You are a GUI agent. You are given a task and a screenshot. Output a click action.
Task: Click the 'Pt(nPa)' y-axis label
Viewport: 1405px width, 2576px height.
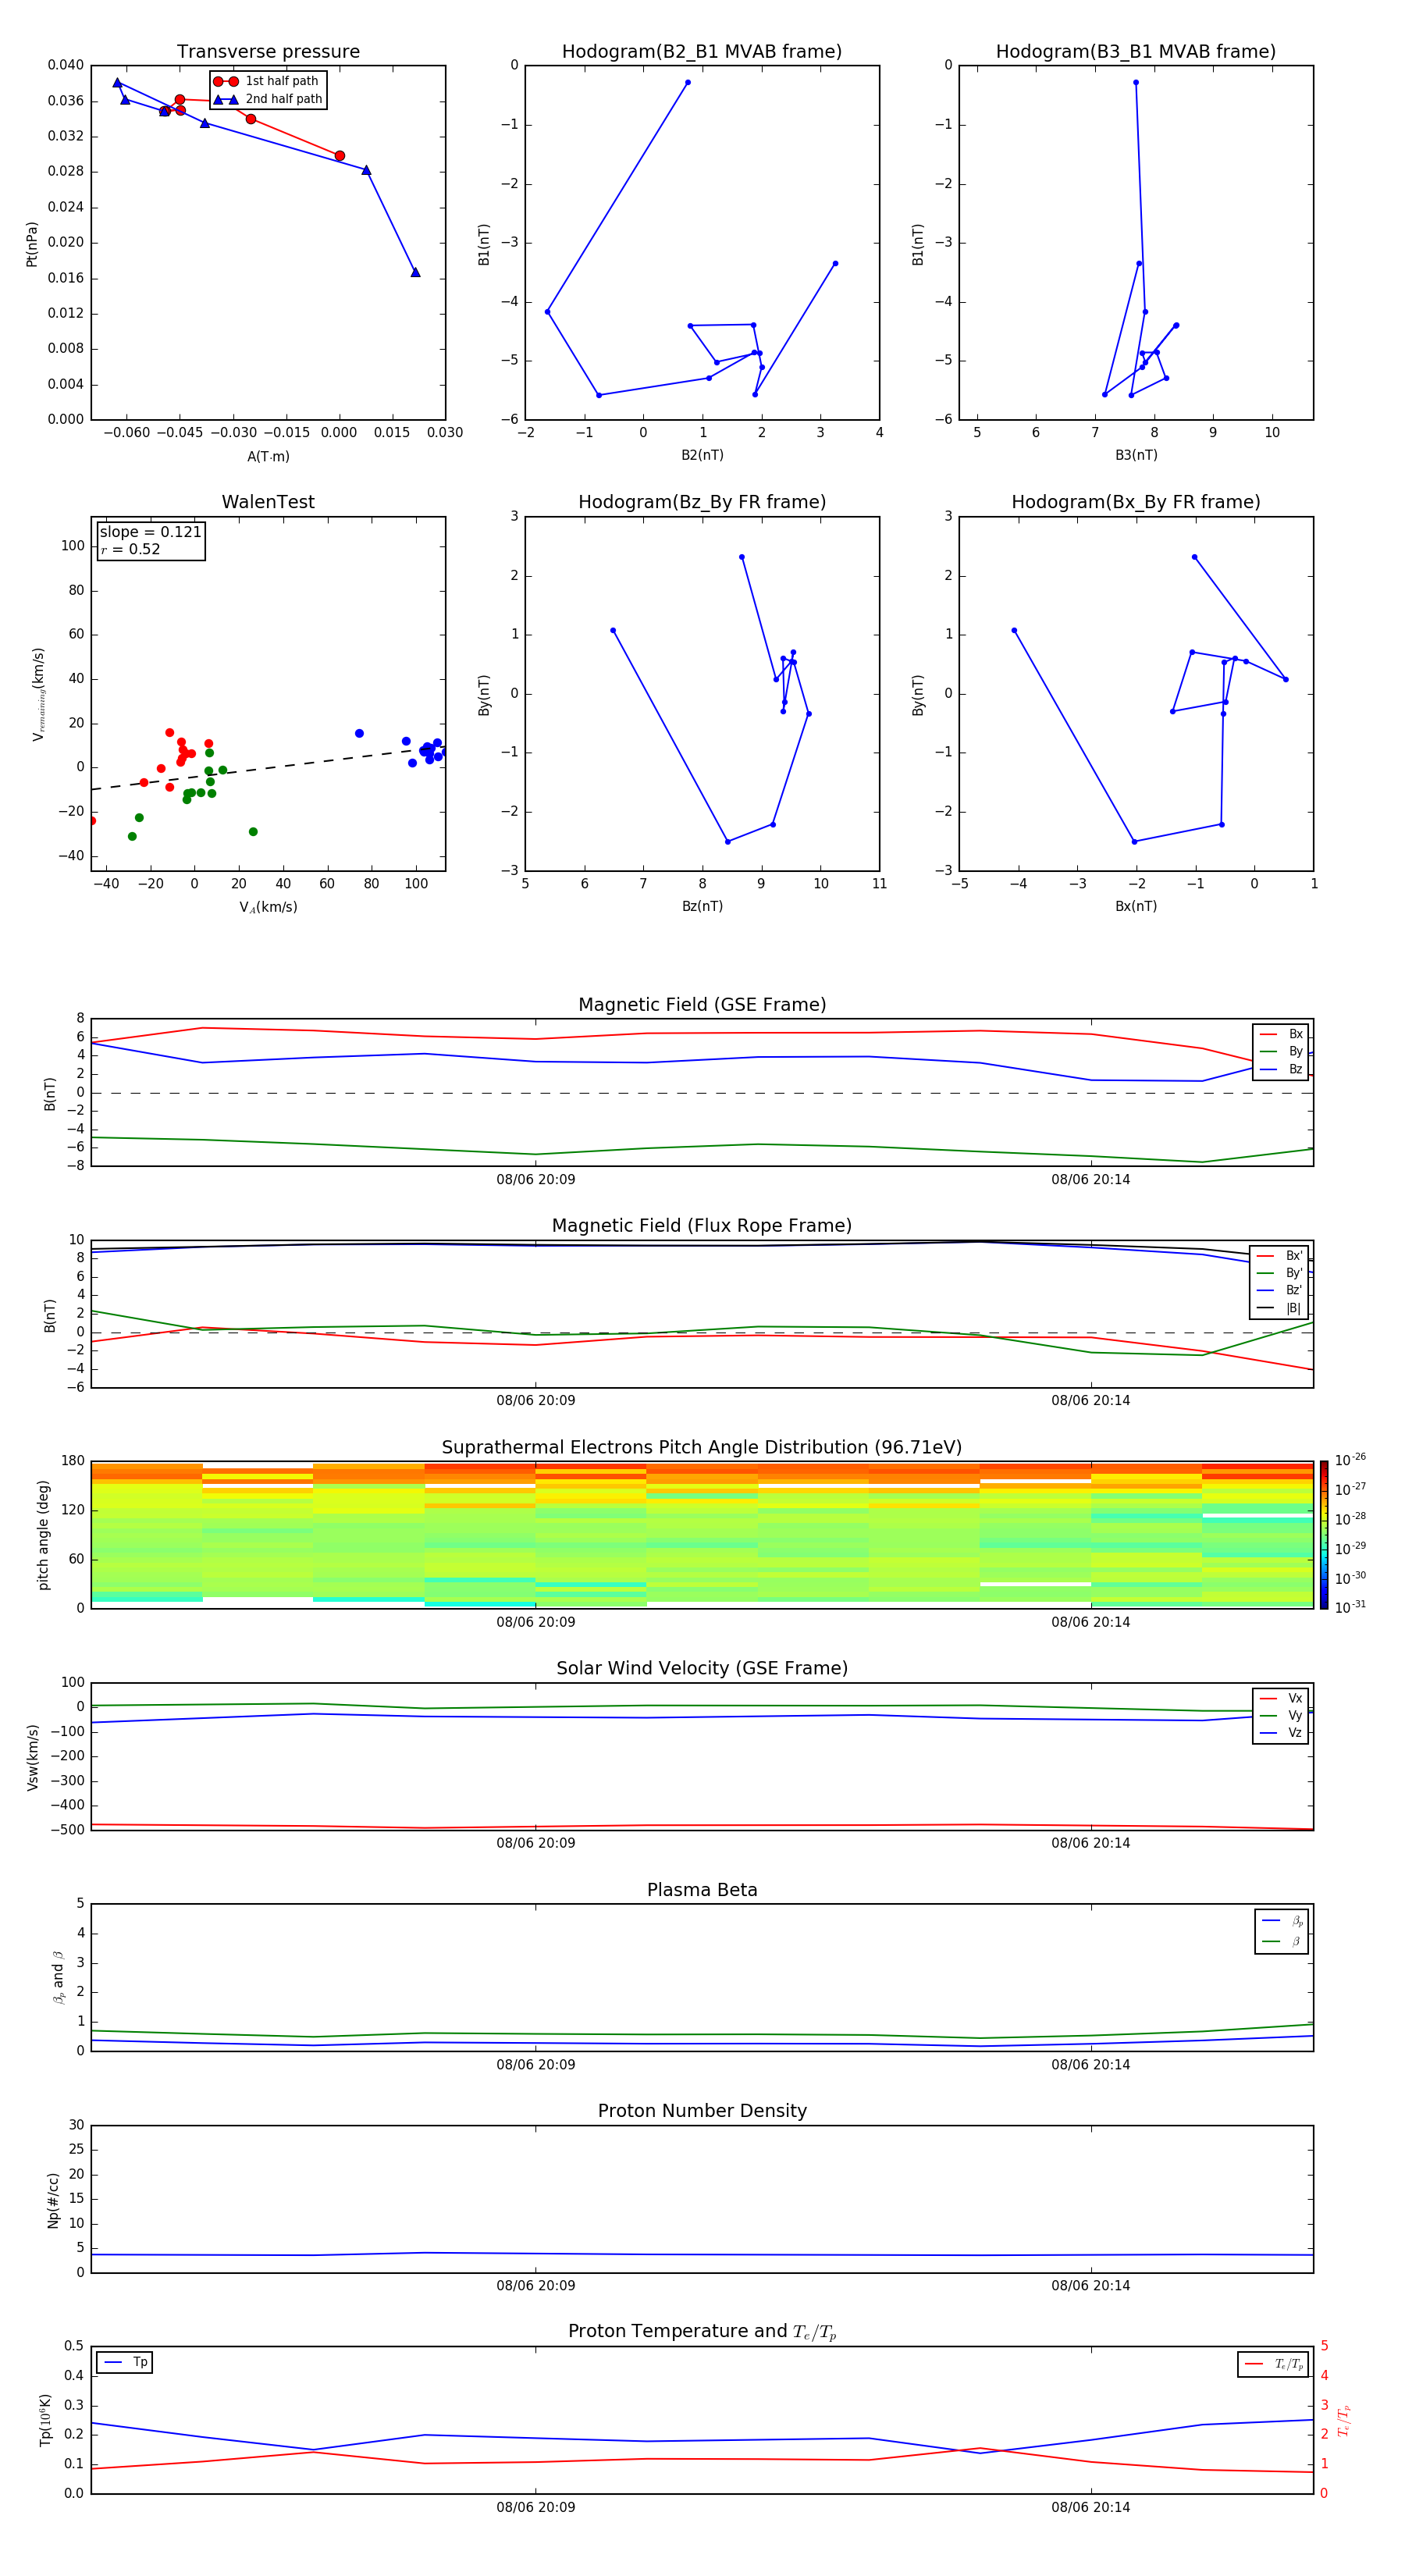point(32,244)
